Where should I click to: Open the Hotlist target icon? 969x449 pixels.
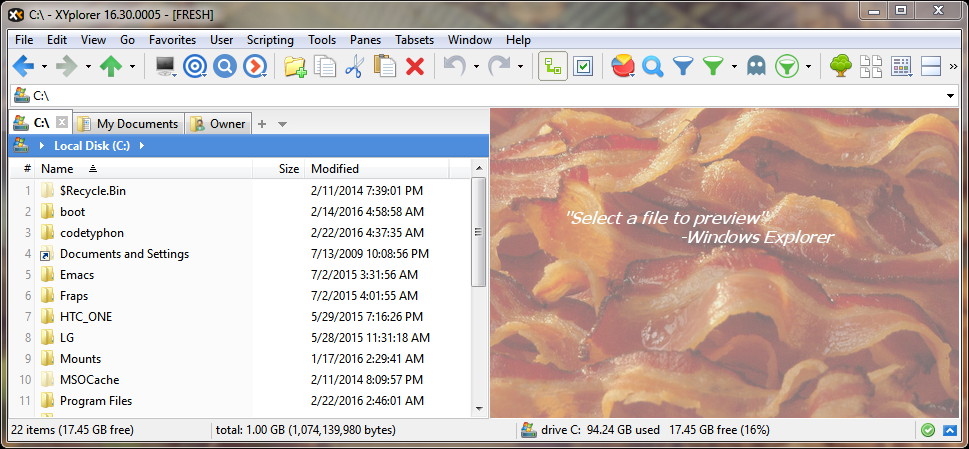pyautogui.click(x=195, y=66)
